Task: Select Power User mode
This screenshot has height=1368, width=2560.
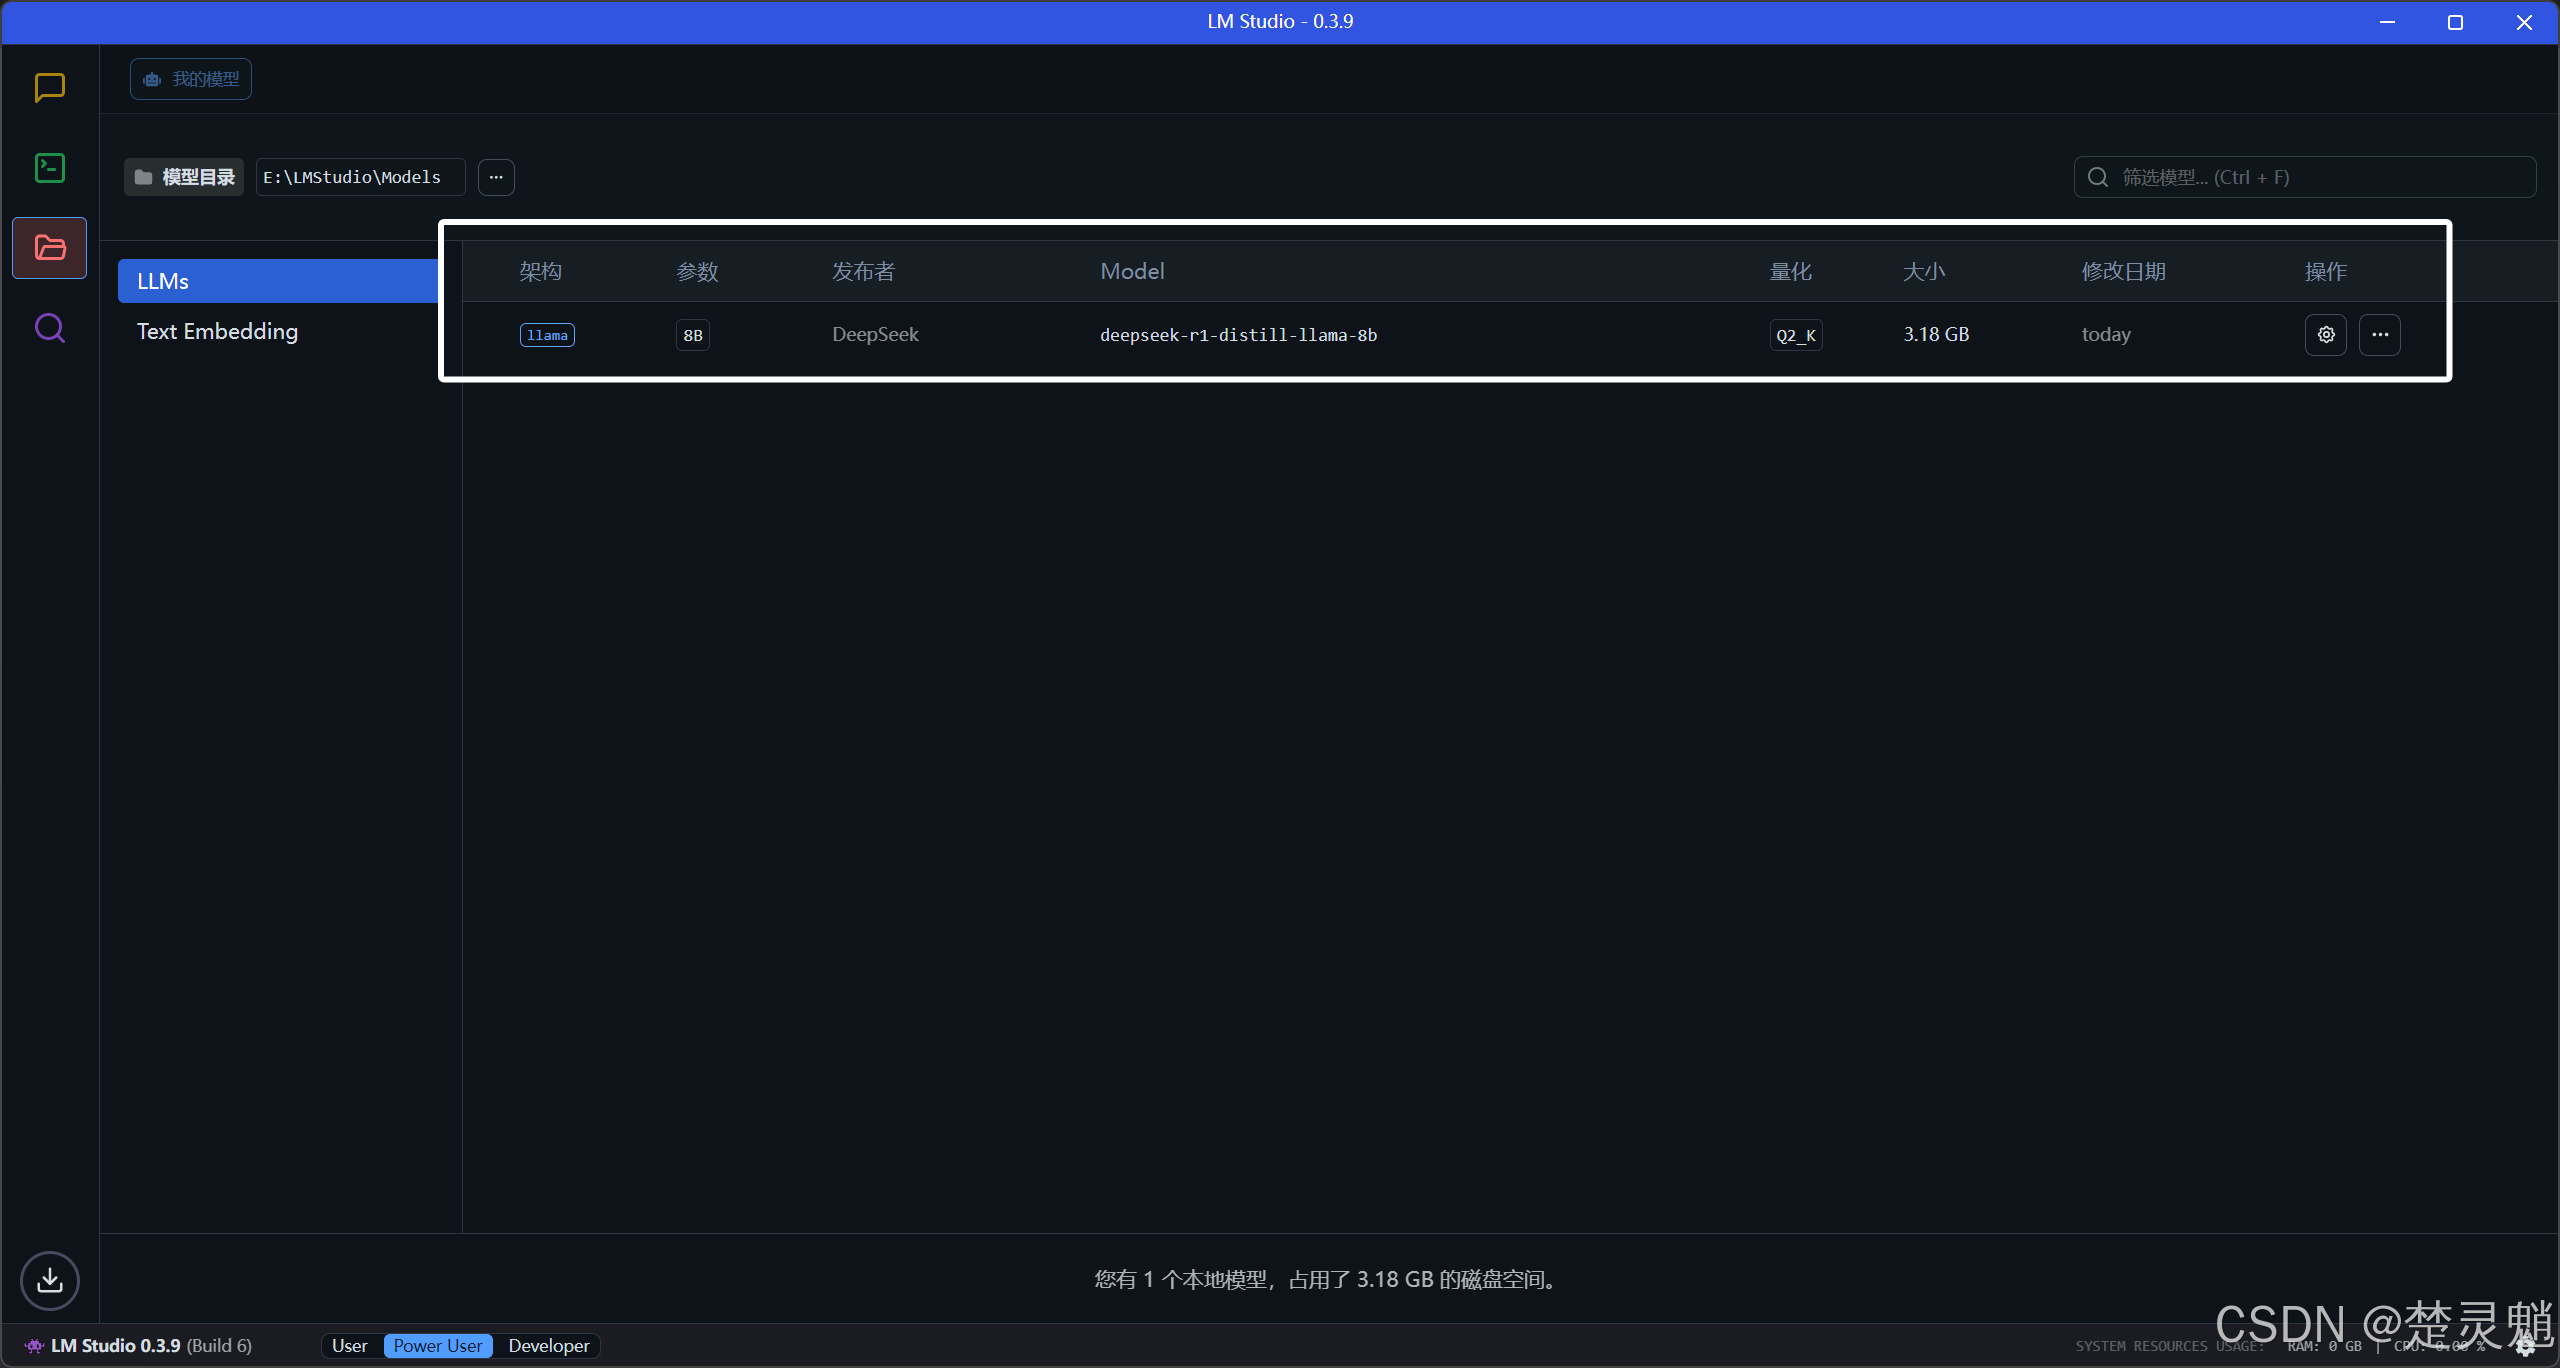Action: coord(437,1346)
